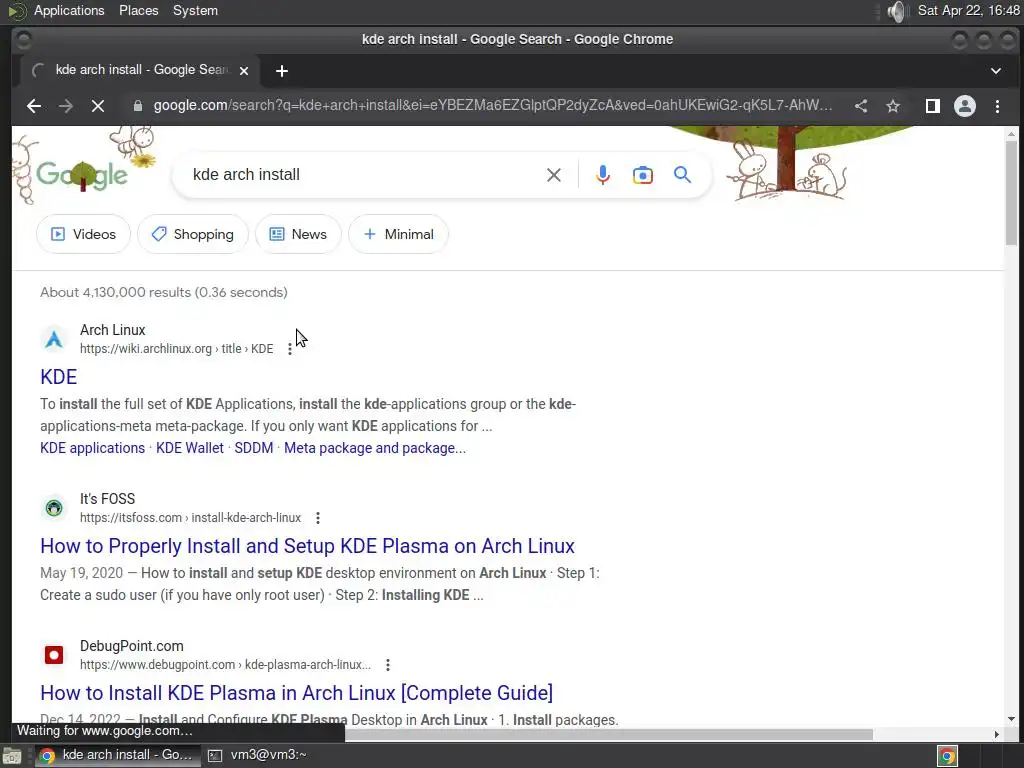The image size is (1024, 768).
Task: Open the System menu
Action: click(195, 10)
